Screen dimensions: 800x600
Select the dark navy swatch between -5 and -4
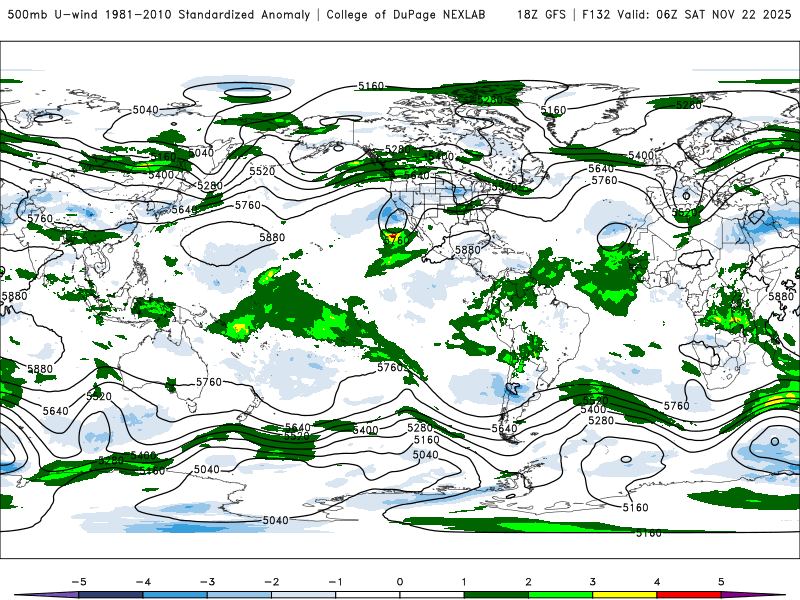(111, 595)
